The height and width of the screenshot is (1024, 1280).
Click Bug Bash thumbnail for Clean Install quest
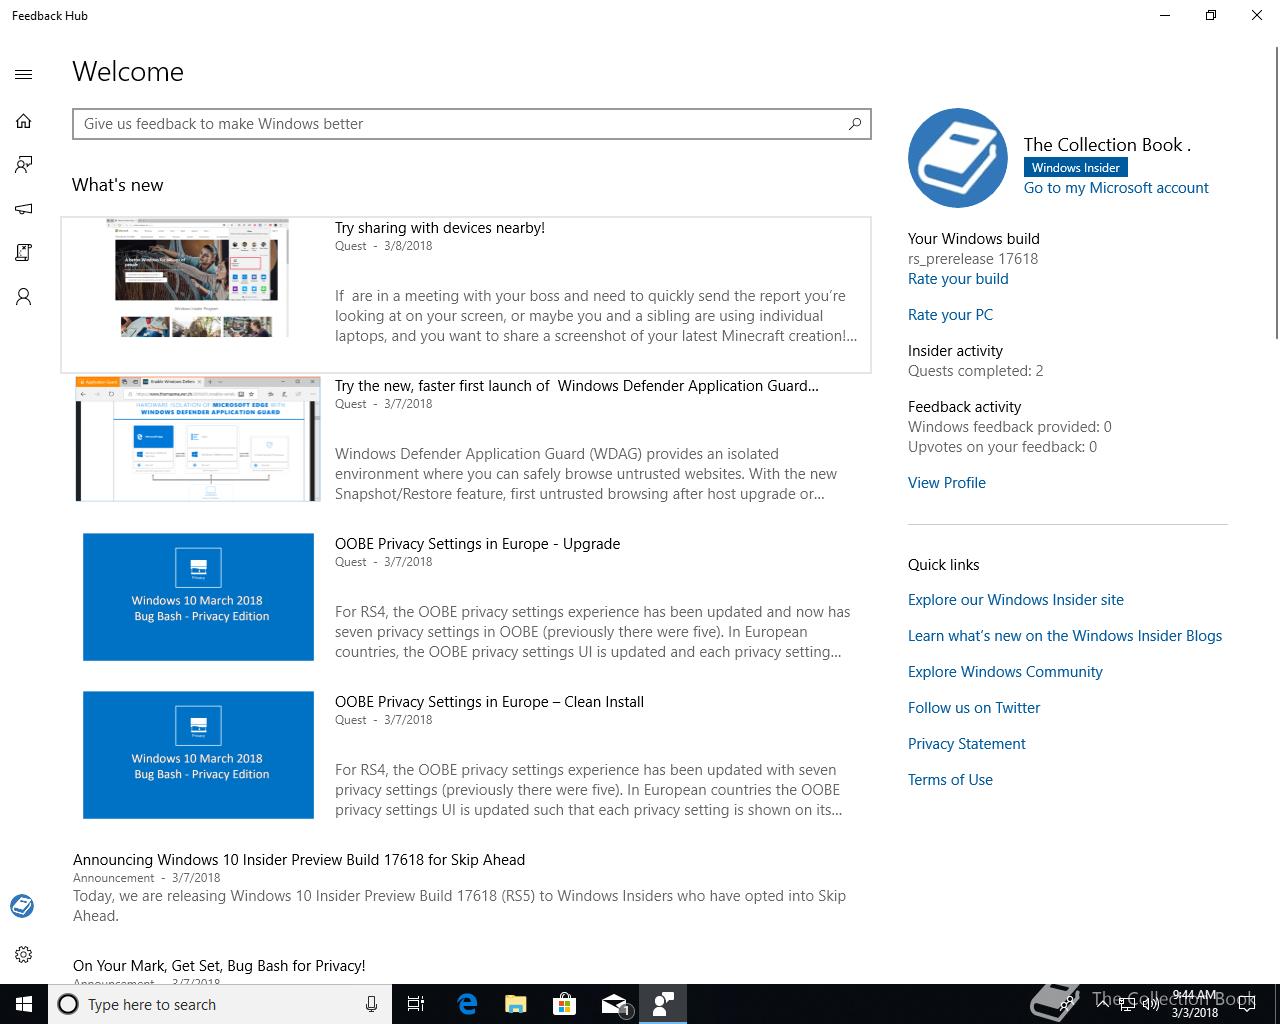198,755
